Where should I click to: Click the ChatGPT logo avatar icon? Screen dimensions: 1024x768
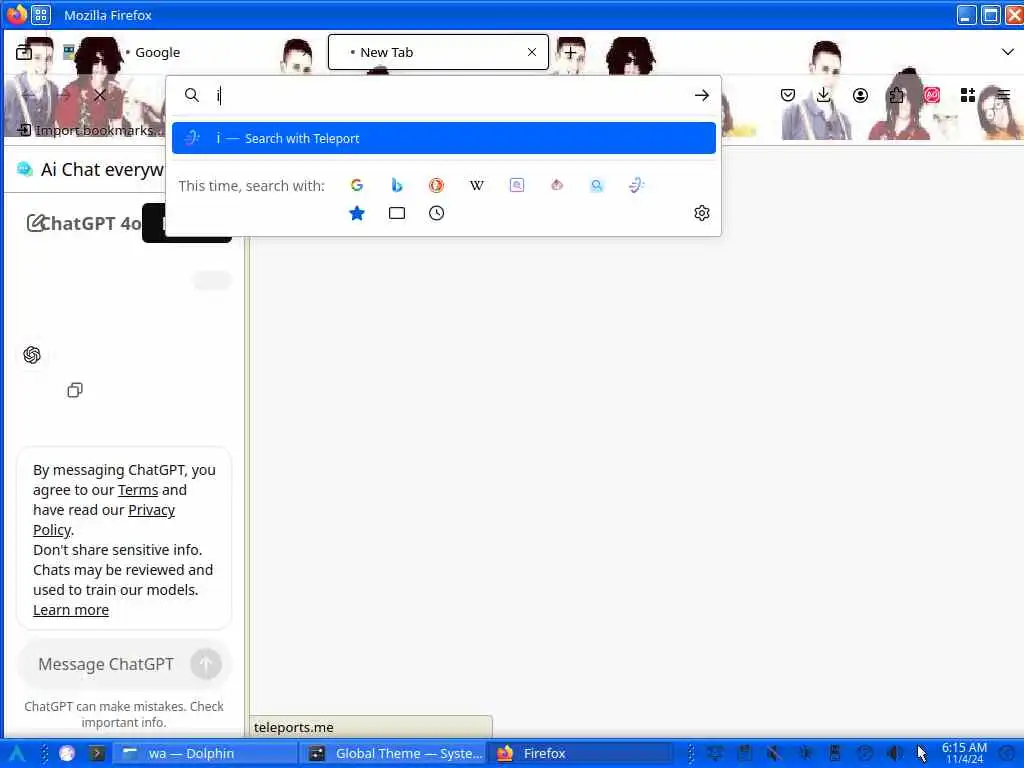[32, 355]
